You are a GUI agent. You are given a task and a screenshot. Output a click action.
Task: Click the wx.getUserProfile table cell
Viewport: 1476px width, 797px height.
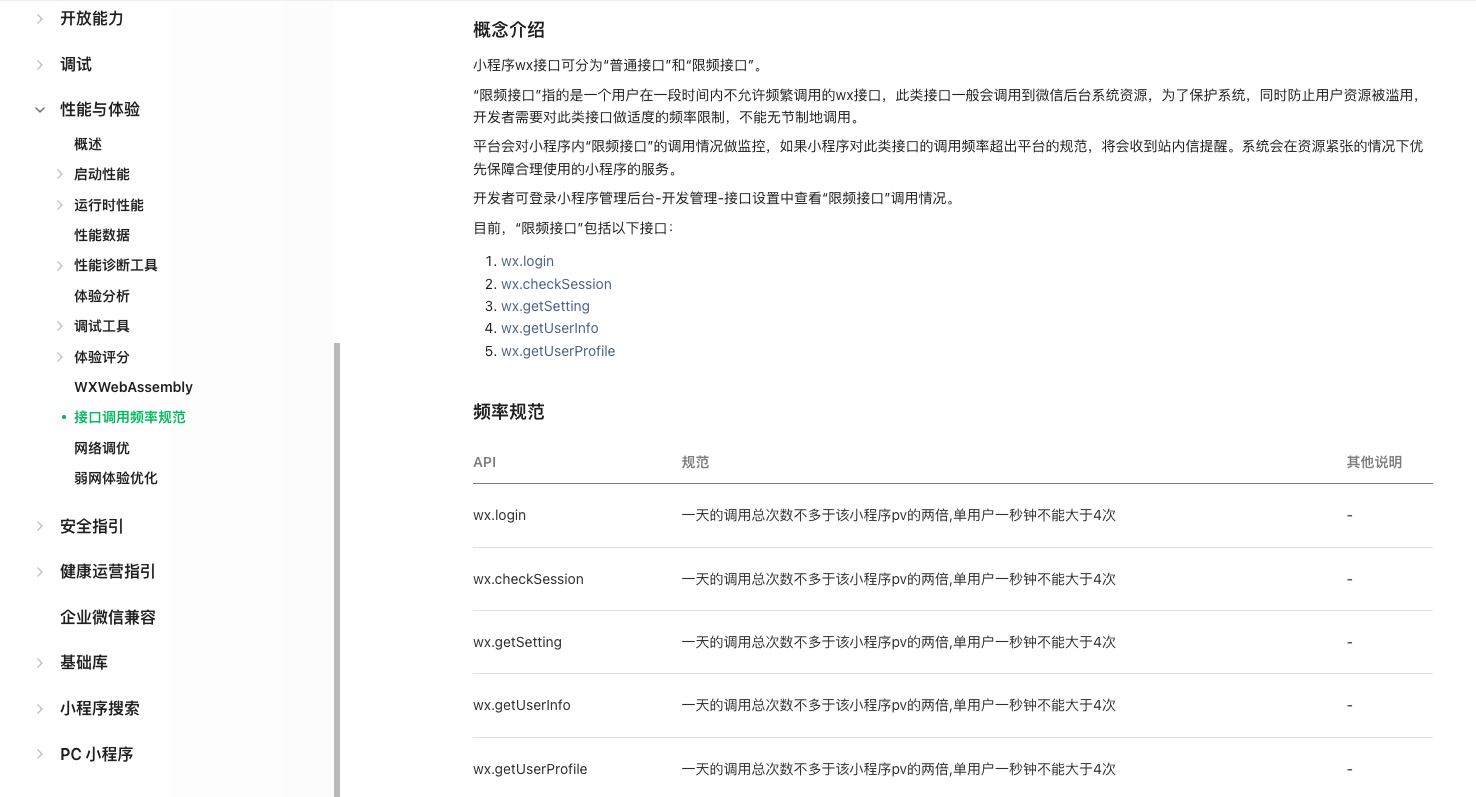[x=530, y=769]
